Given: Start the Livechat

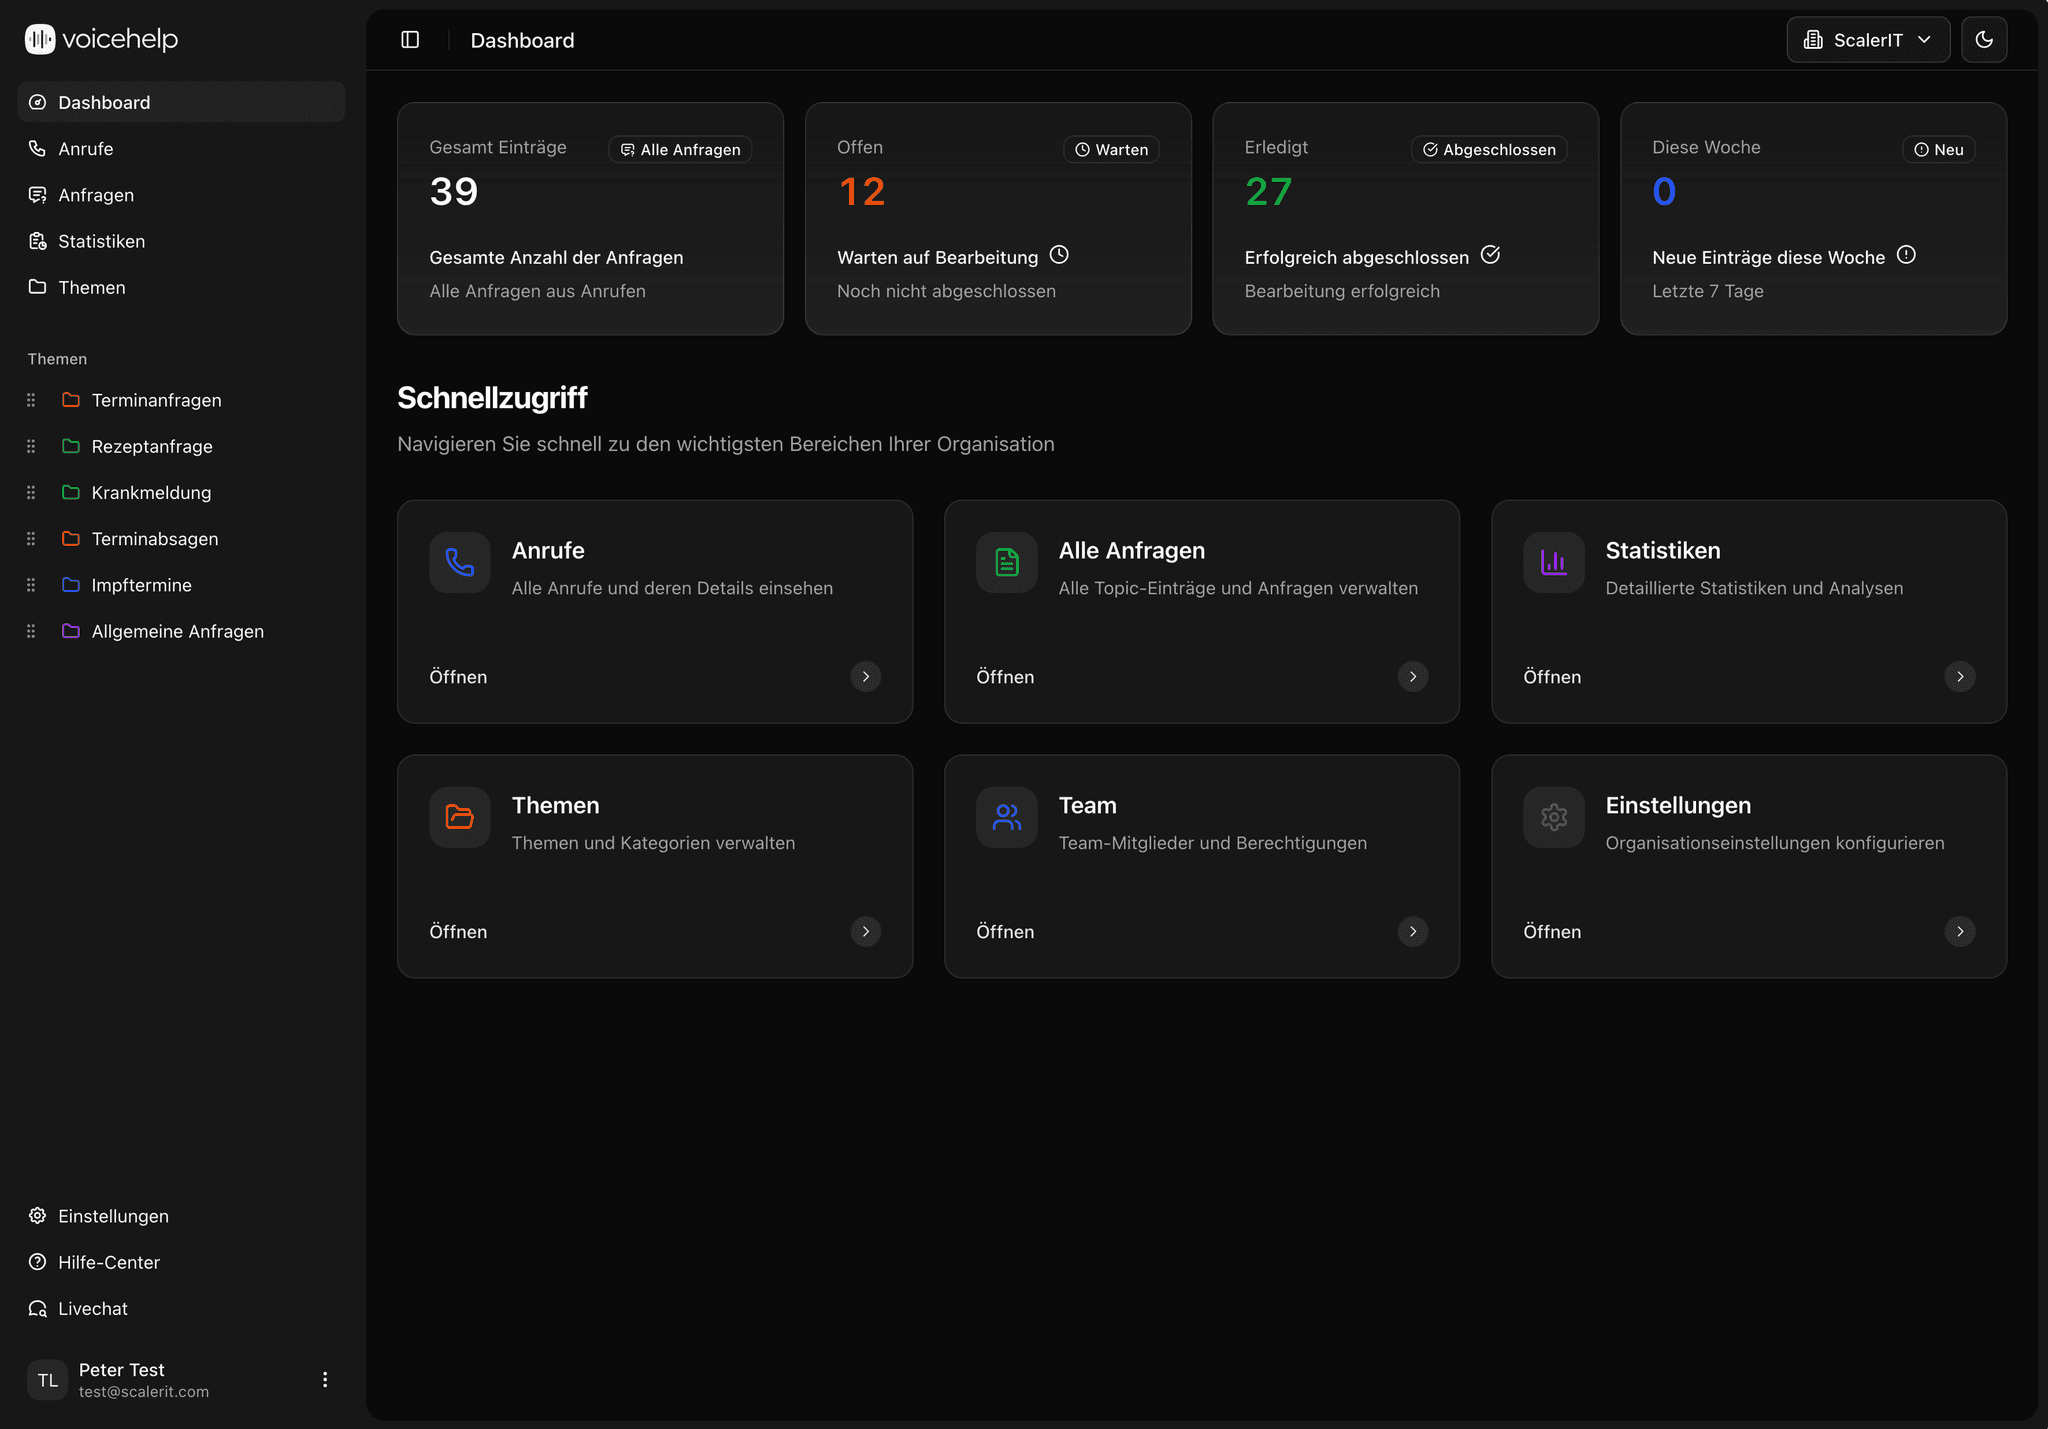Looking at the screenshot, I should (181, 1308).
